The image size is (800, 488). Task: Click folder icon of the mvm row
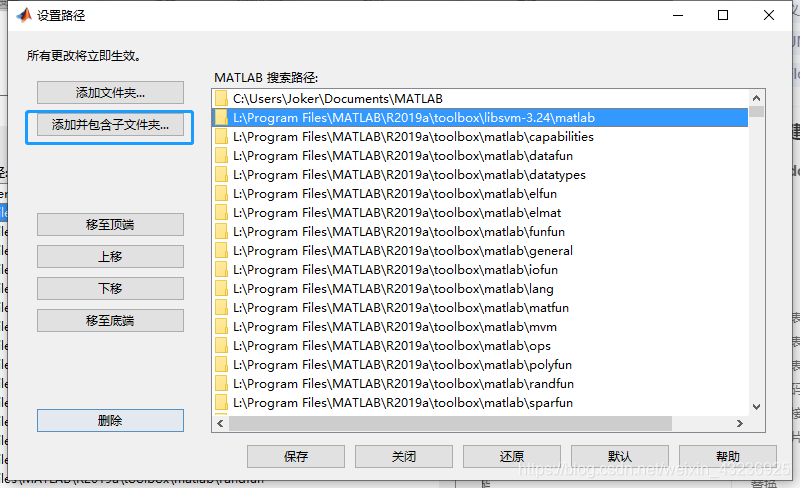point(221,327)
